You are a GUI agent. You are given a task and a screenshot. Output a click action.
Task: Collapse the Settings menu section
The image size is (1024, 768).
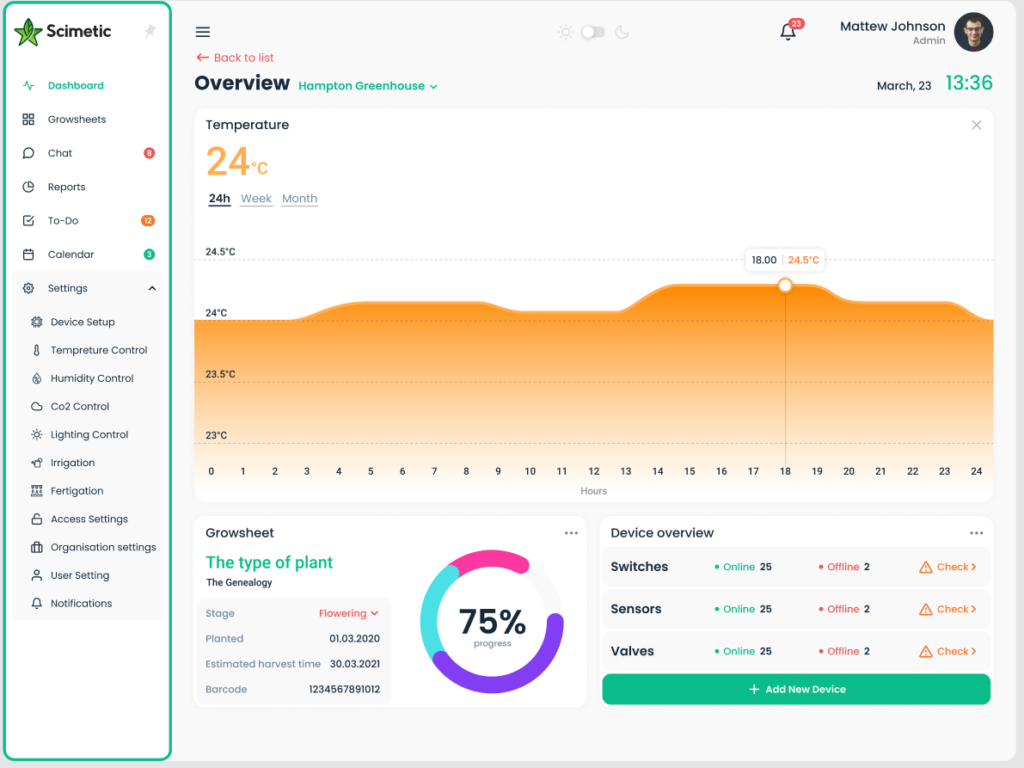pos(152,288)
